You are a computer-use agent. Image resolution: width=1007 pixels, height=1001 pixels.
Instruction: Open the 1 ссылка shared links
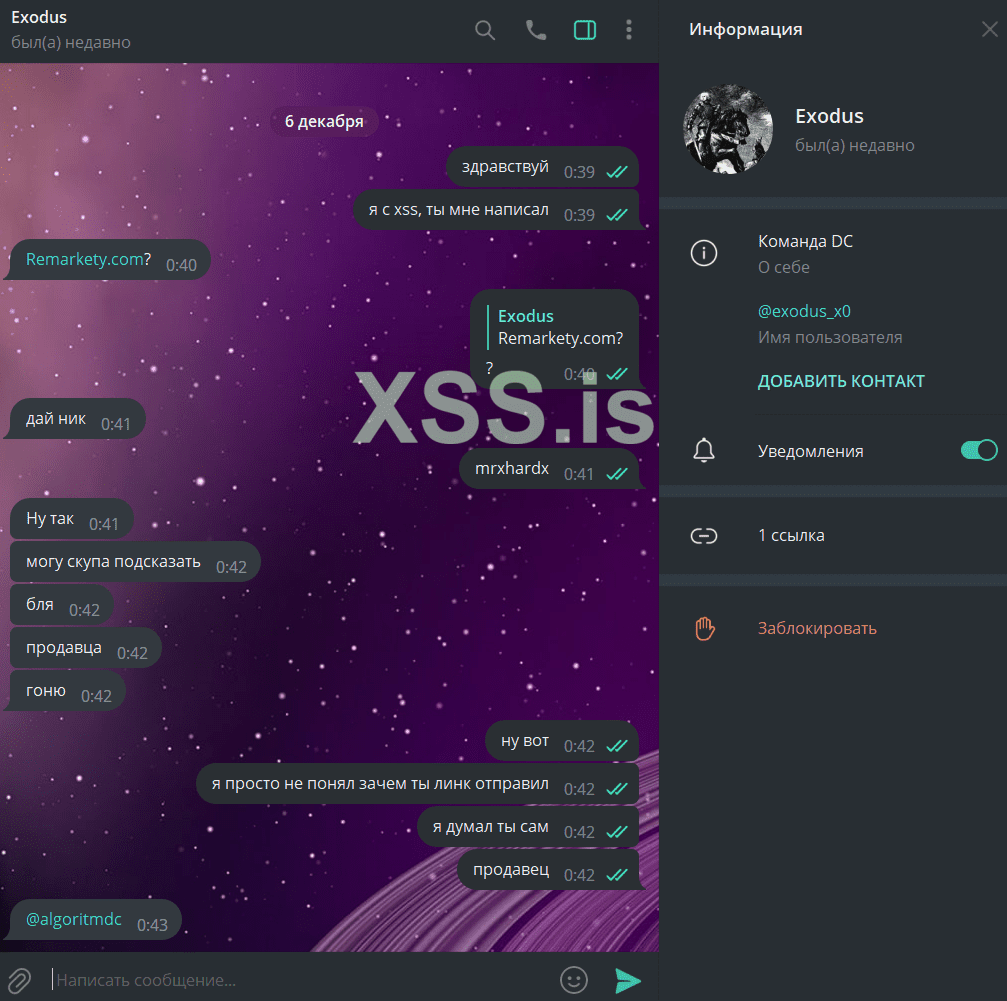(791, 535)
